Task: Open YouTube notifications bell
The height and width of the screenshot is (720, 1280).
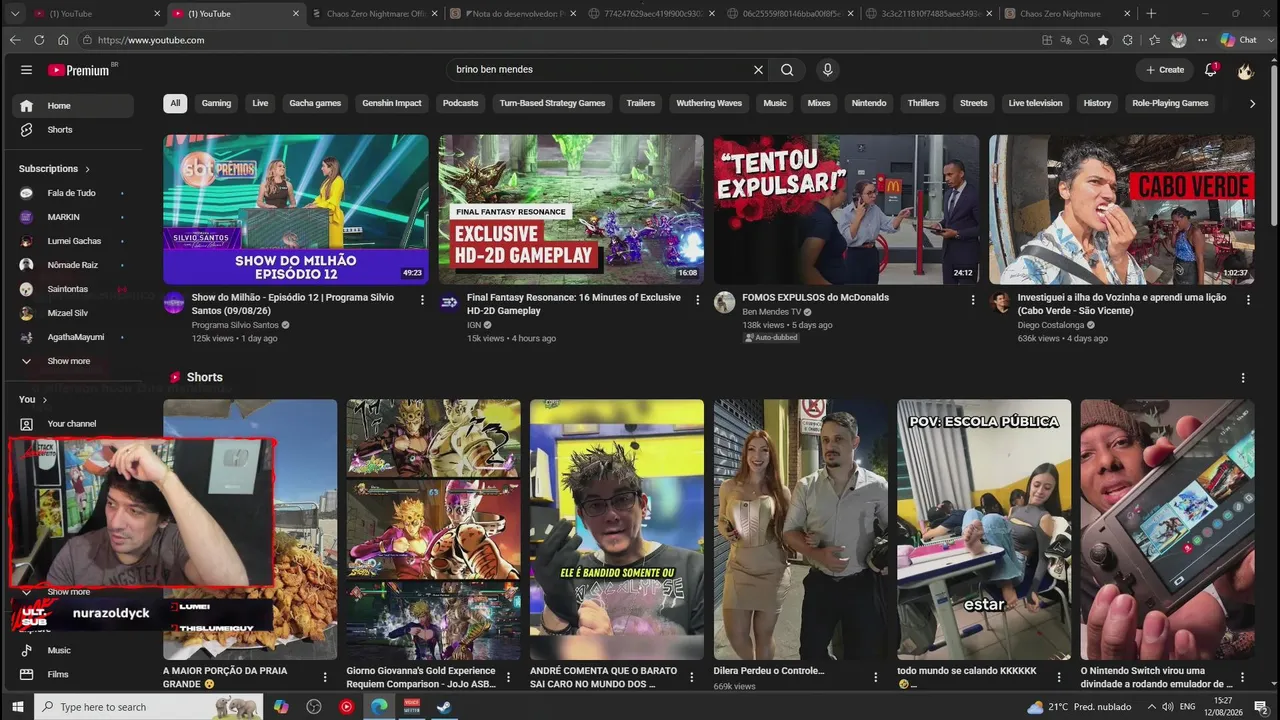Action: point(1211,70)
